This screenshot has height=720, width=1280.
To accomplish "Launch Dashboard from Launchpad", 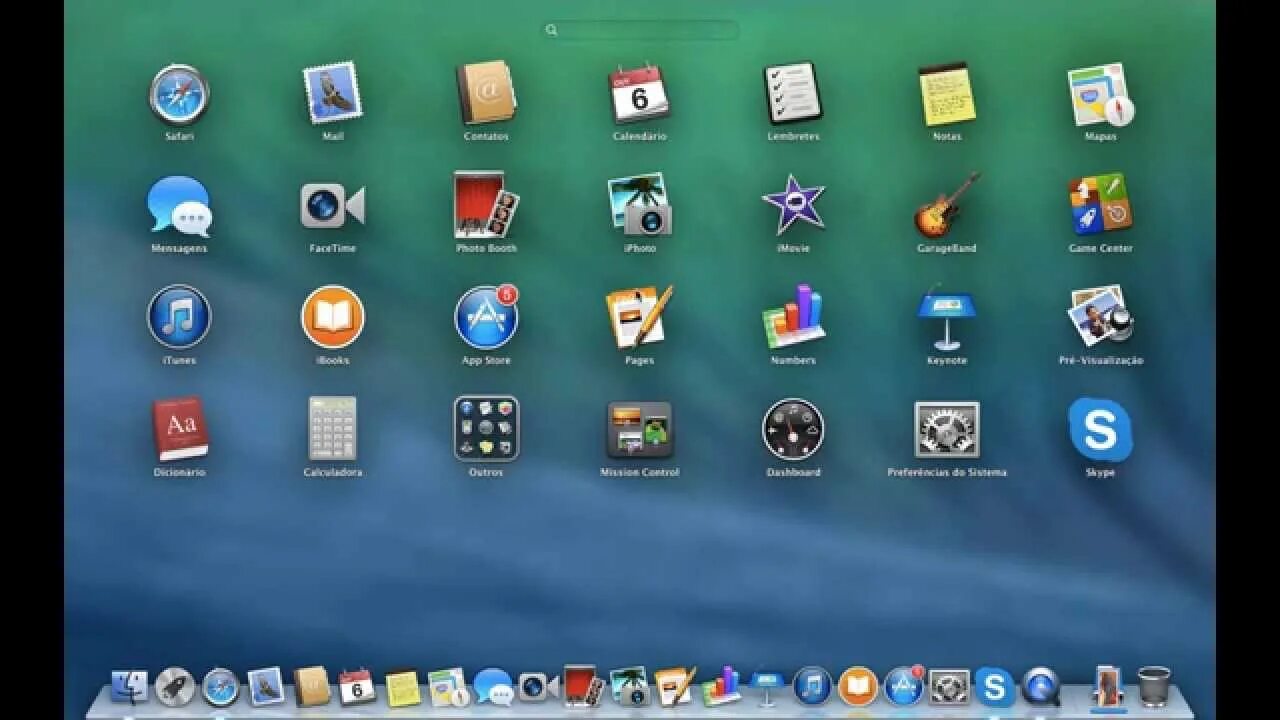I will [x=793, y=429].
